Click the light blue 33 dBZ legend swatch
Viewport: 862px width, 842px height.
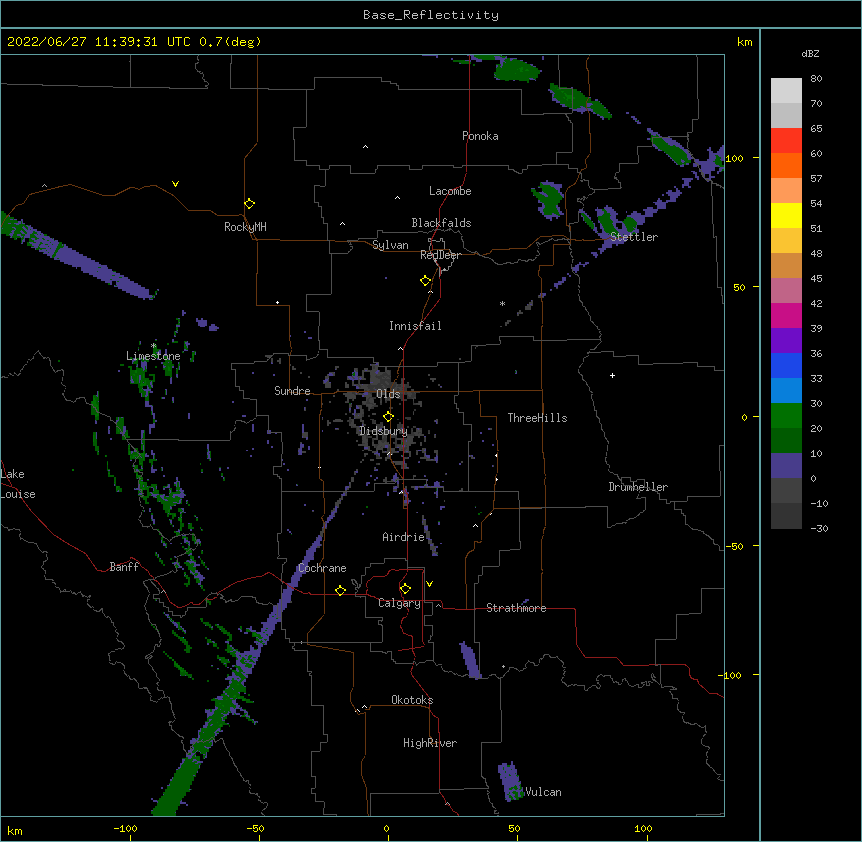point(786,390)
